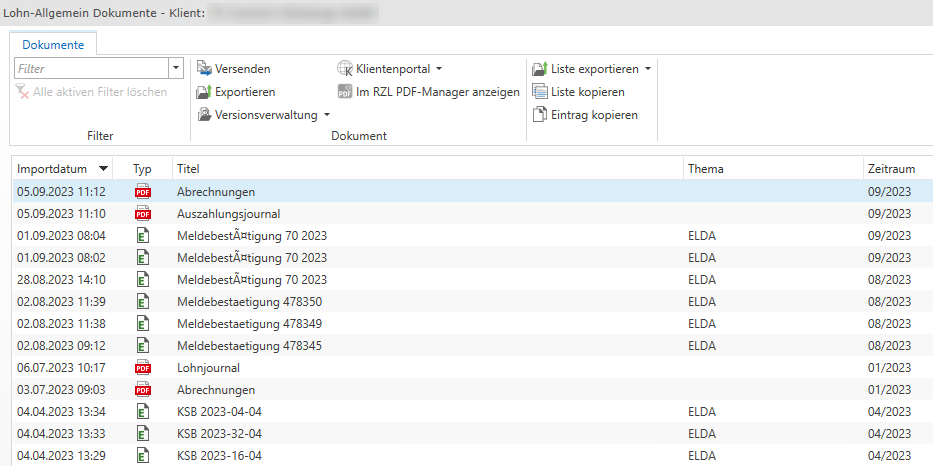This screenshot has height=466, width=933.
Task: Click the Exportieren icon
Action: point(204,92)
